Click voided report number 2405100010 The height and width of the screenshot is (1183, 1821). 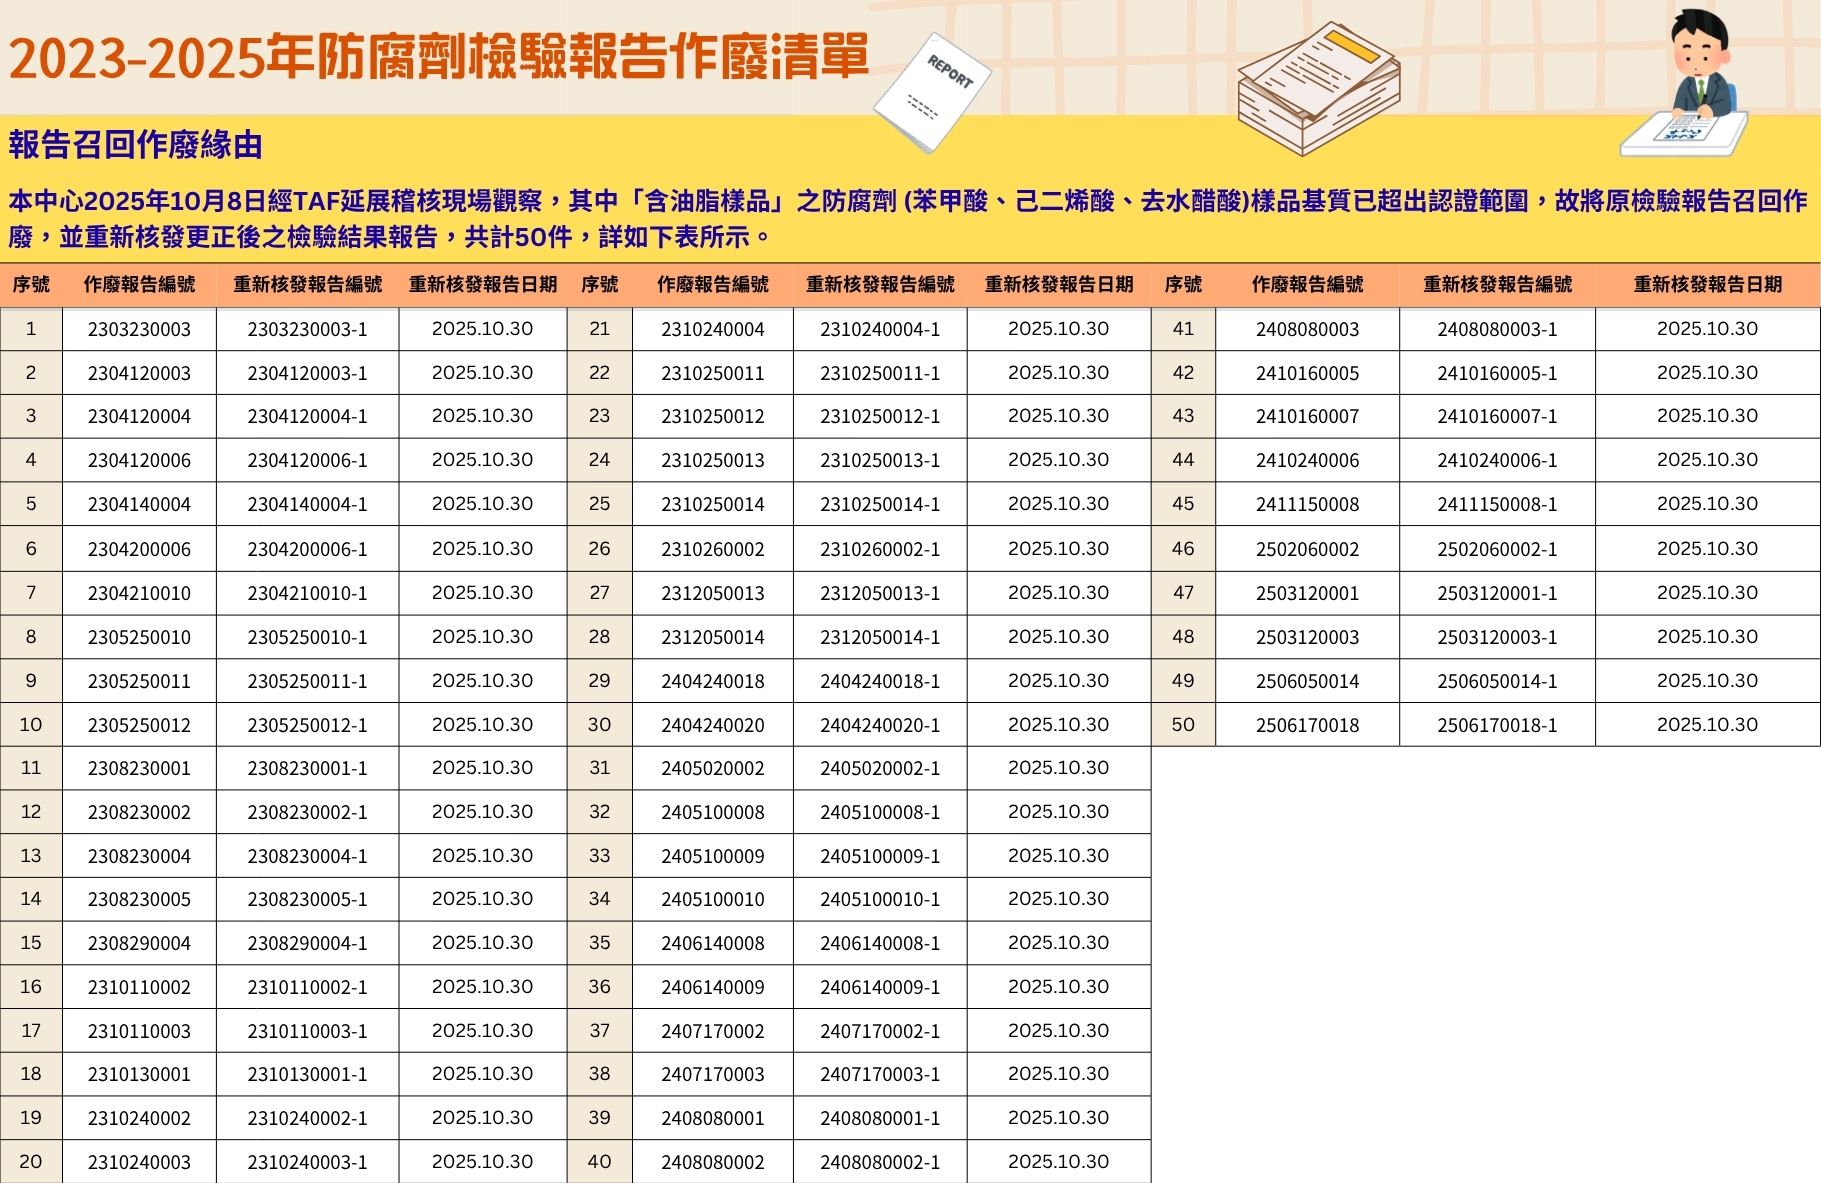click(712, 899)
